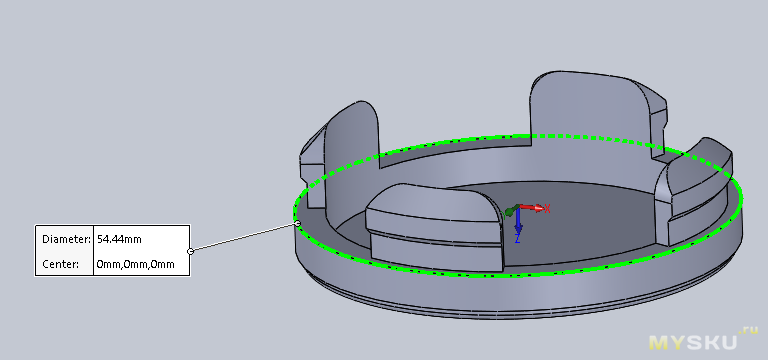Select the green origin point of triad
Image resolution: width=768 pixels, height=360 pixels.
pos(510,212)
